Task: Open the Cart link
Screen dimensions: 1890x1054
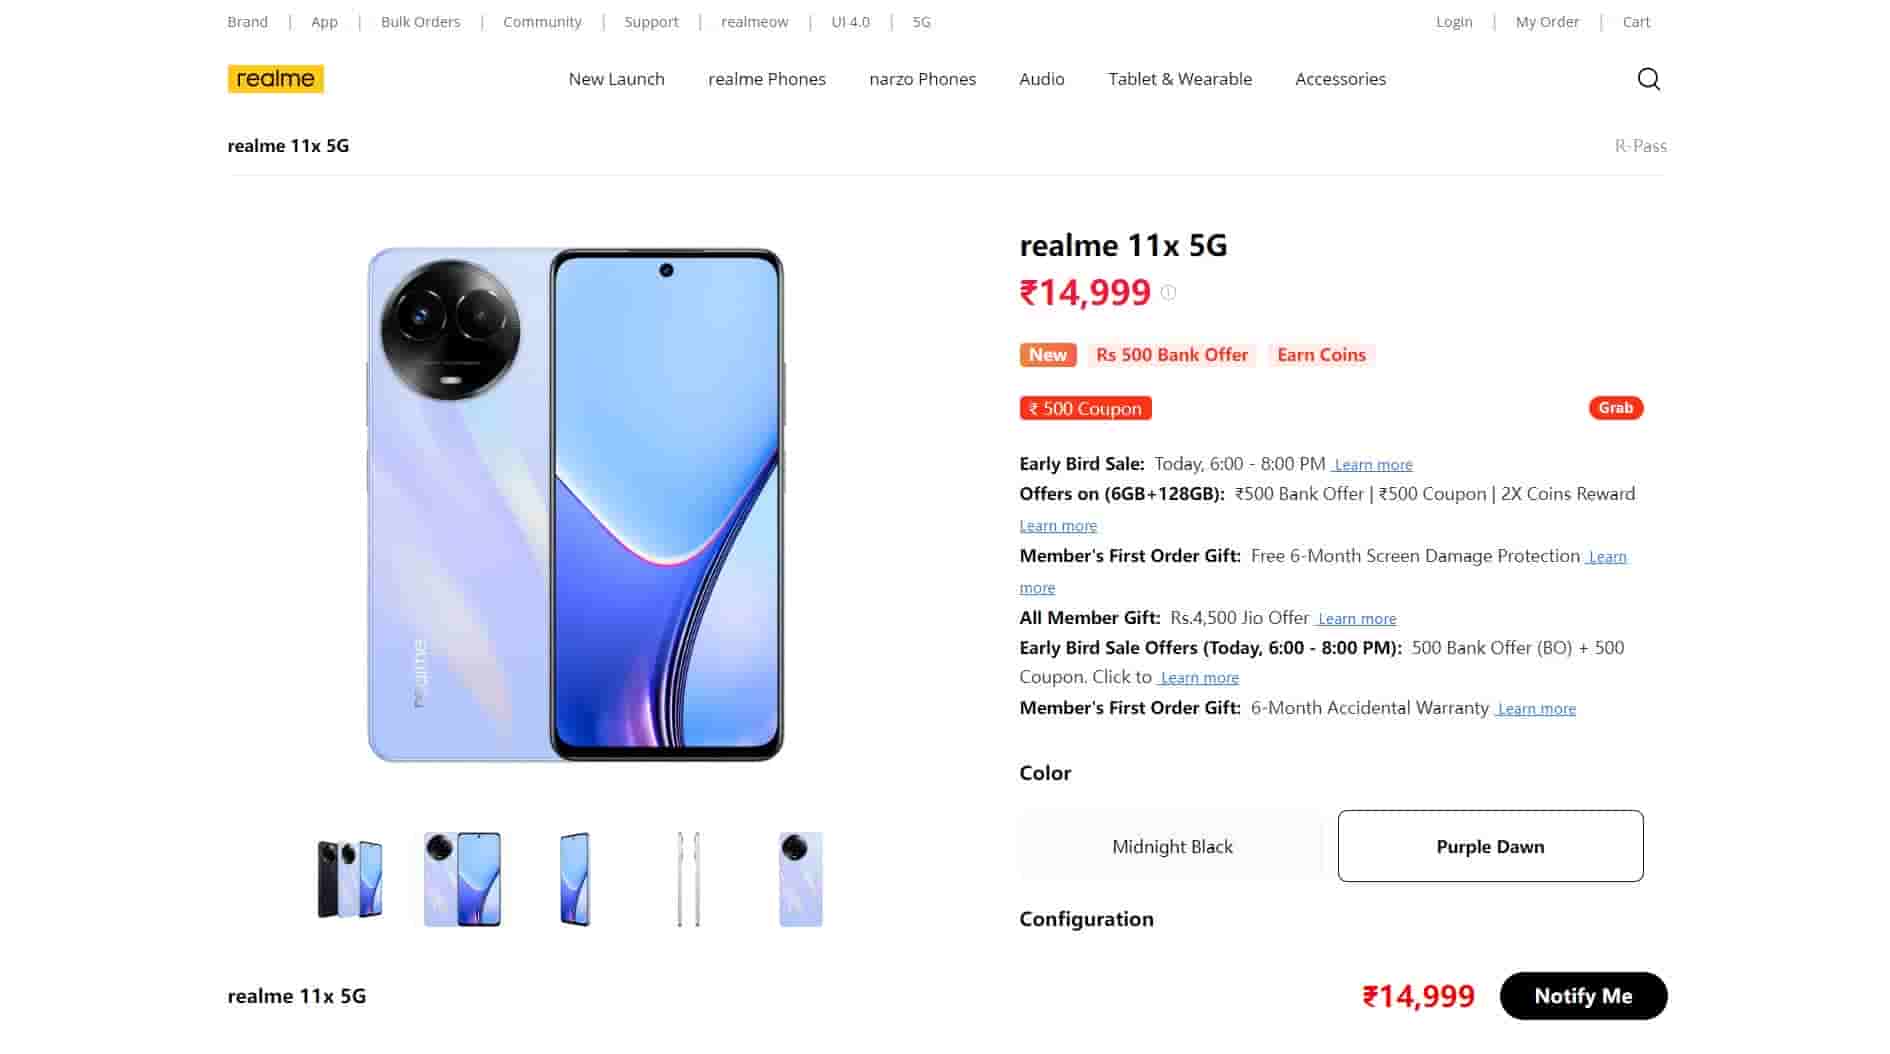Action: 1636,22
